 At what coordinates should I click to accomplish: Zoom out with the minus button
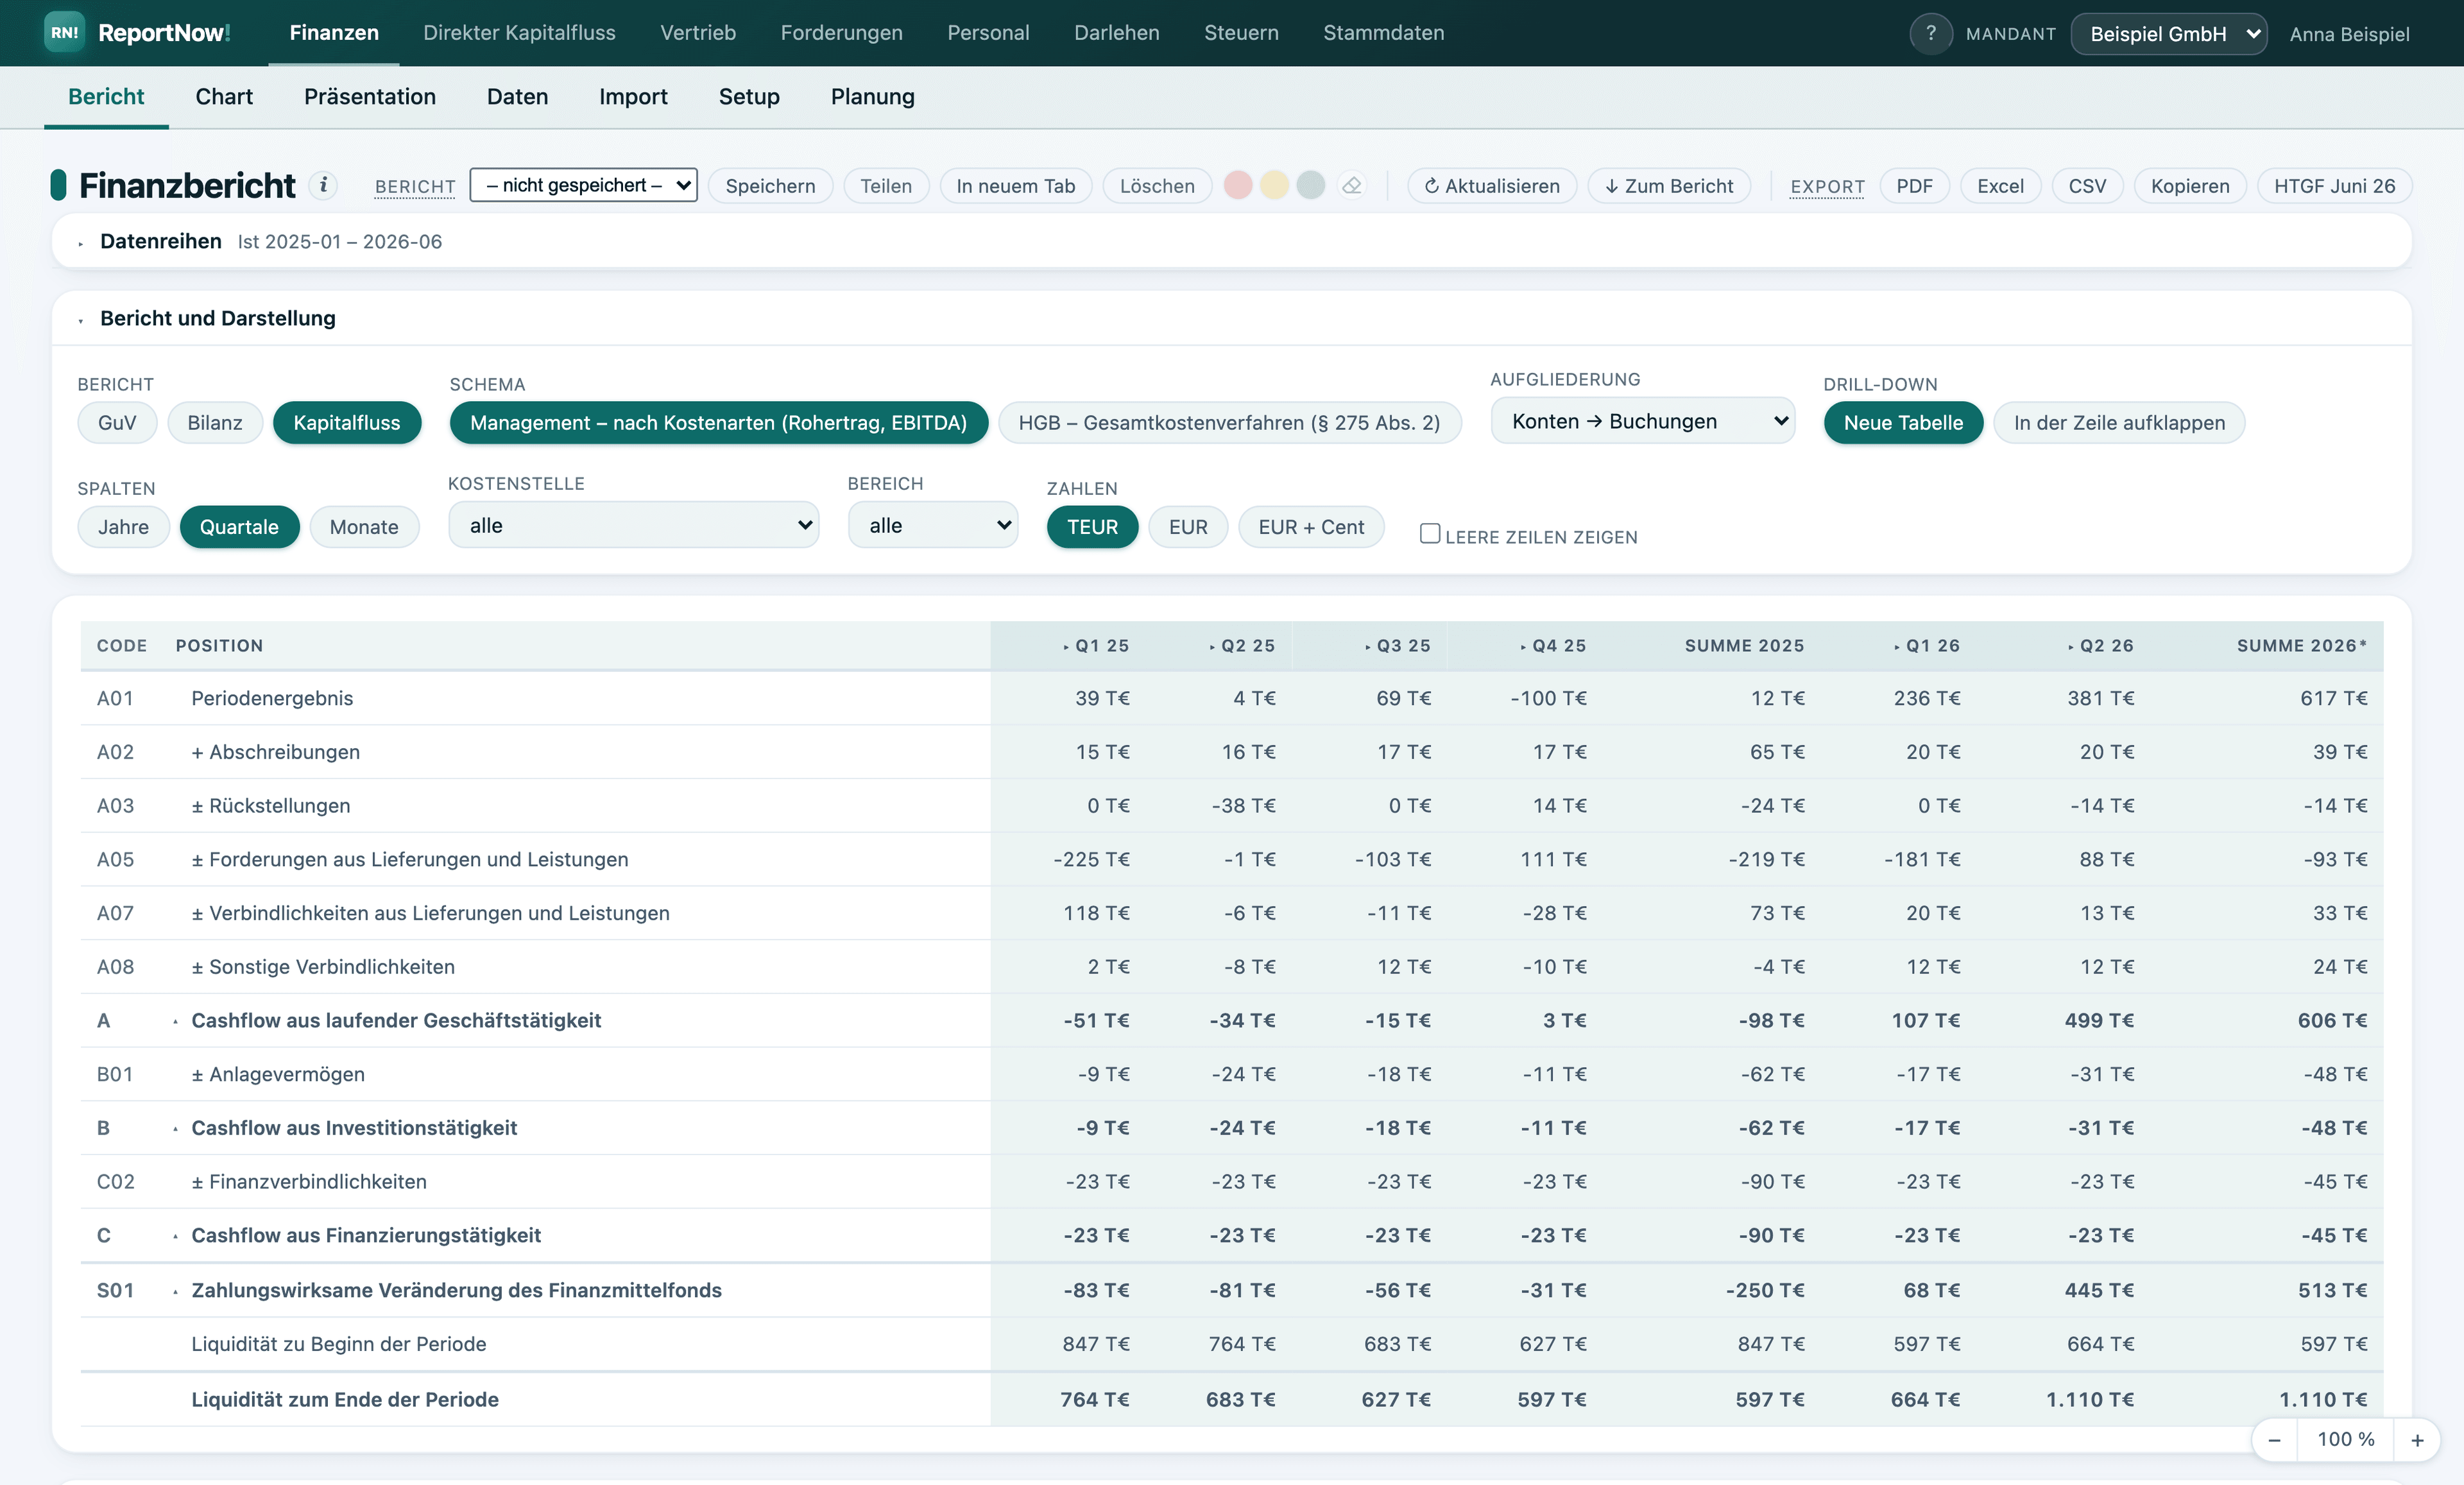click(x=2274, y=1440)
